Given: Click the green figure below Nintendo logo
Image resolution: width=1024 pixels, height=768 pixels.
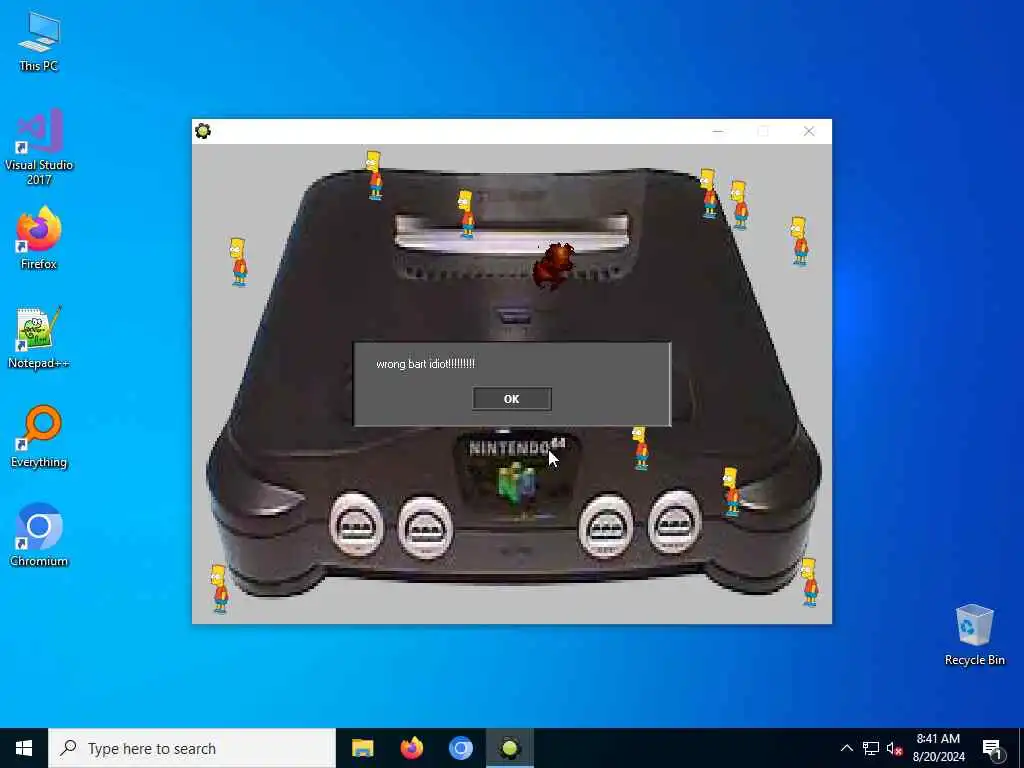Looking at the screenshot, I should click(x=517, y=485).
